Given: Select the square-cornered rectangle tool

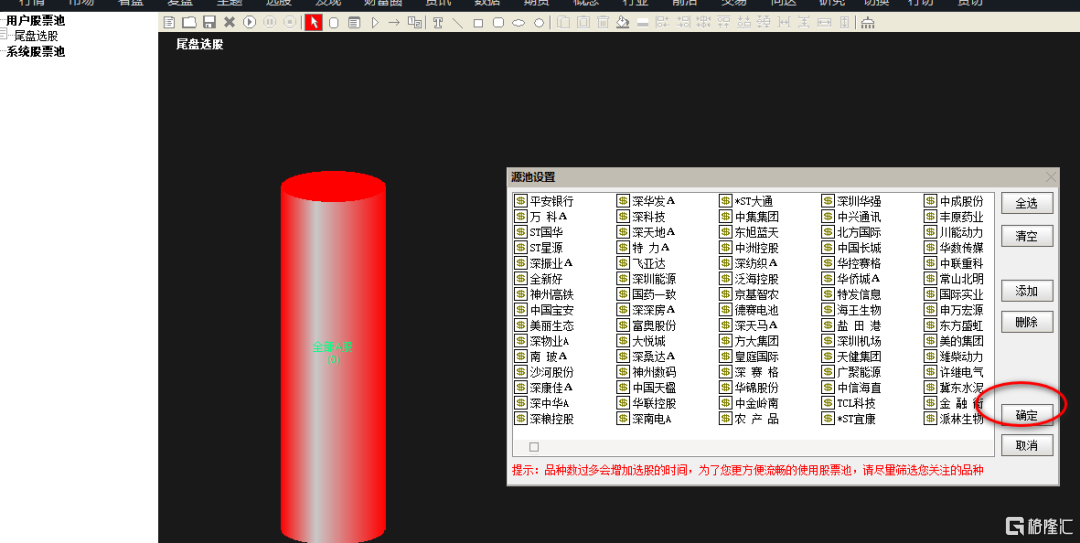Looking at the screenshot, I should 478,23.
